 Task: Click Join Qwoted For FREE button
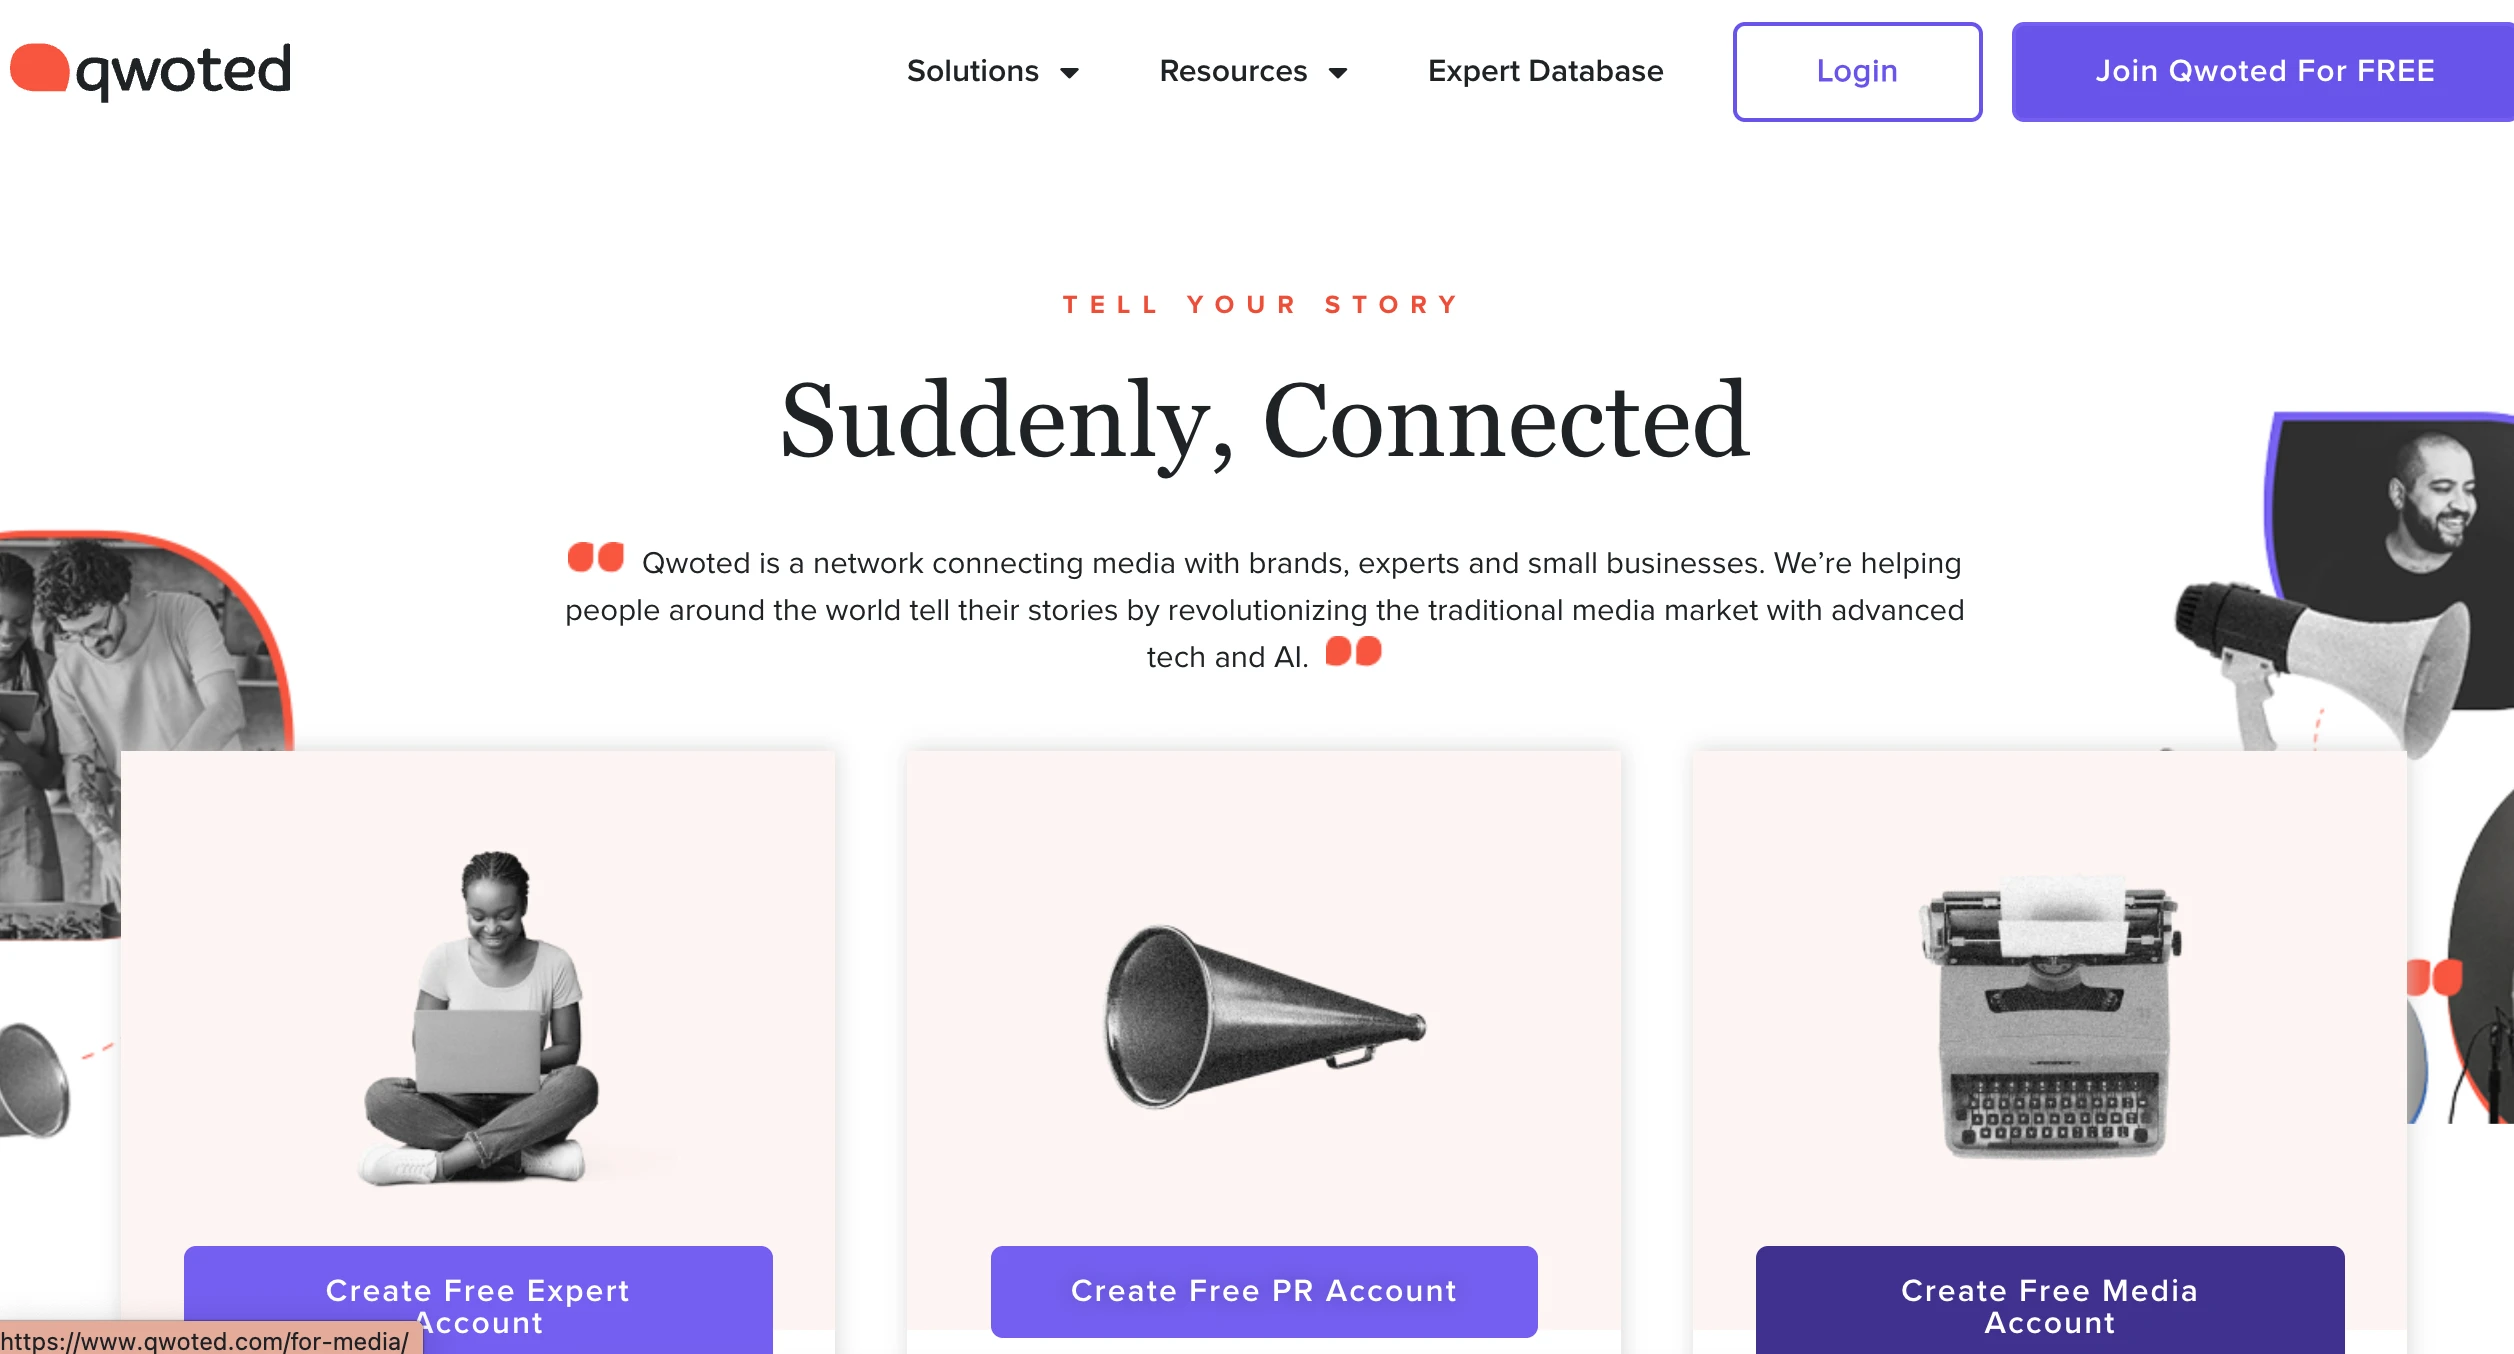pyautogui.click(x=2264, y=71)
